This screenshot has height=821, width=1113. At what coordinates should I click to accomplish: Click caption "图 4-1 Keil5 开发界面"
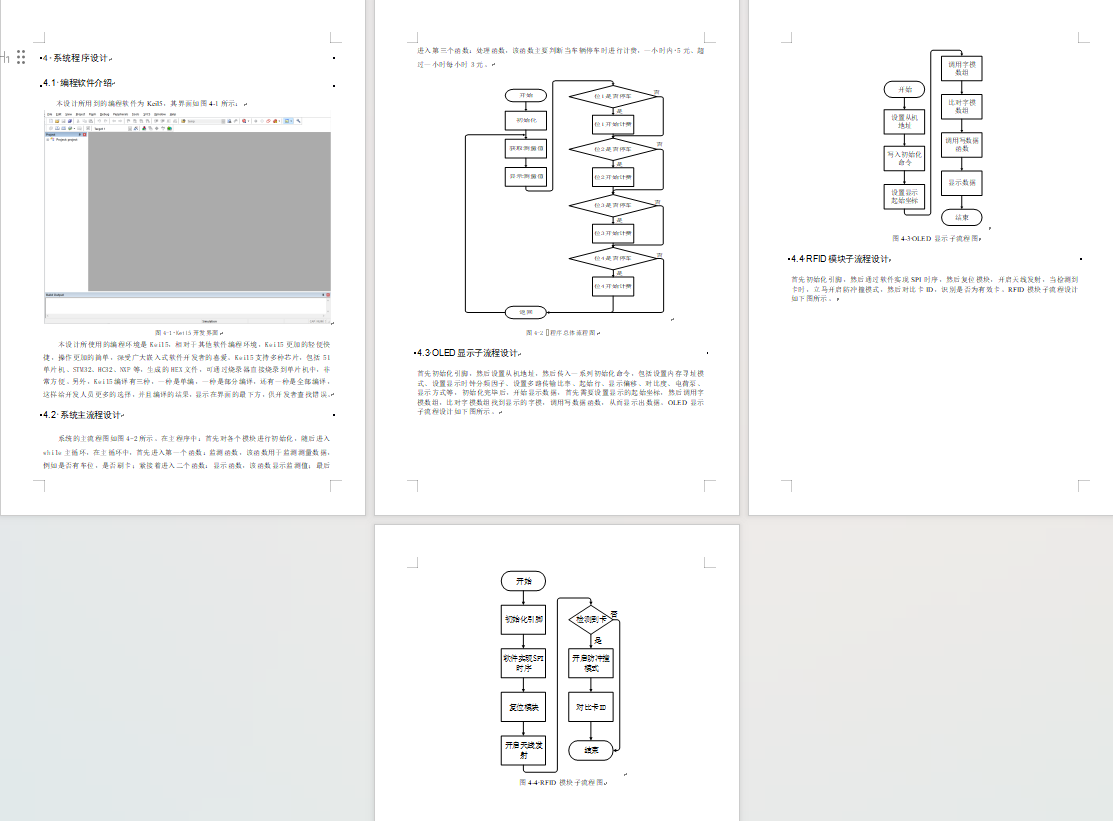187,332
